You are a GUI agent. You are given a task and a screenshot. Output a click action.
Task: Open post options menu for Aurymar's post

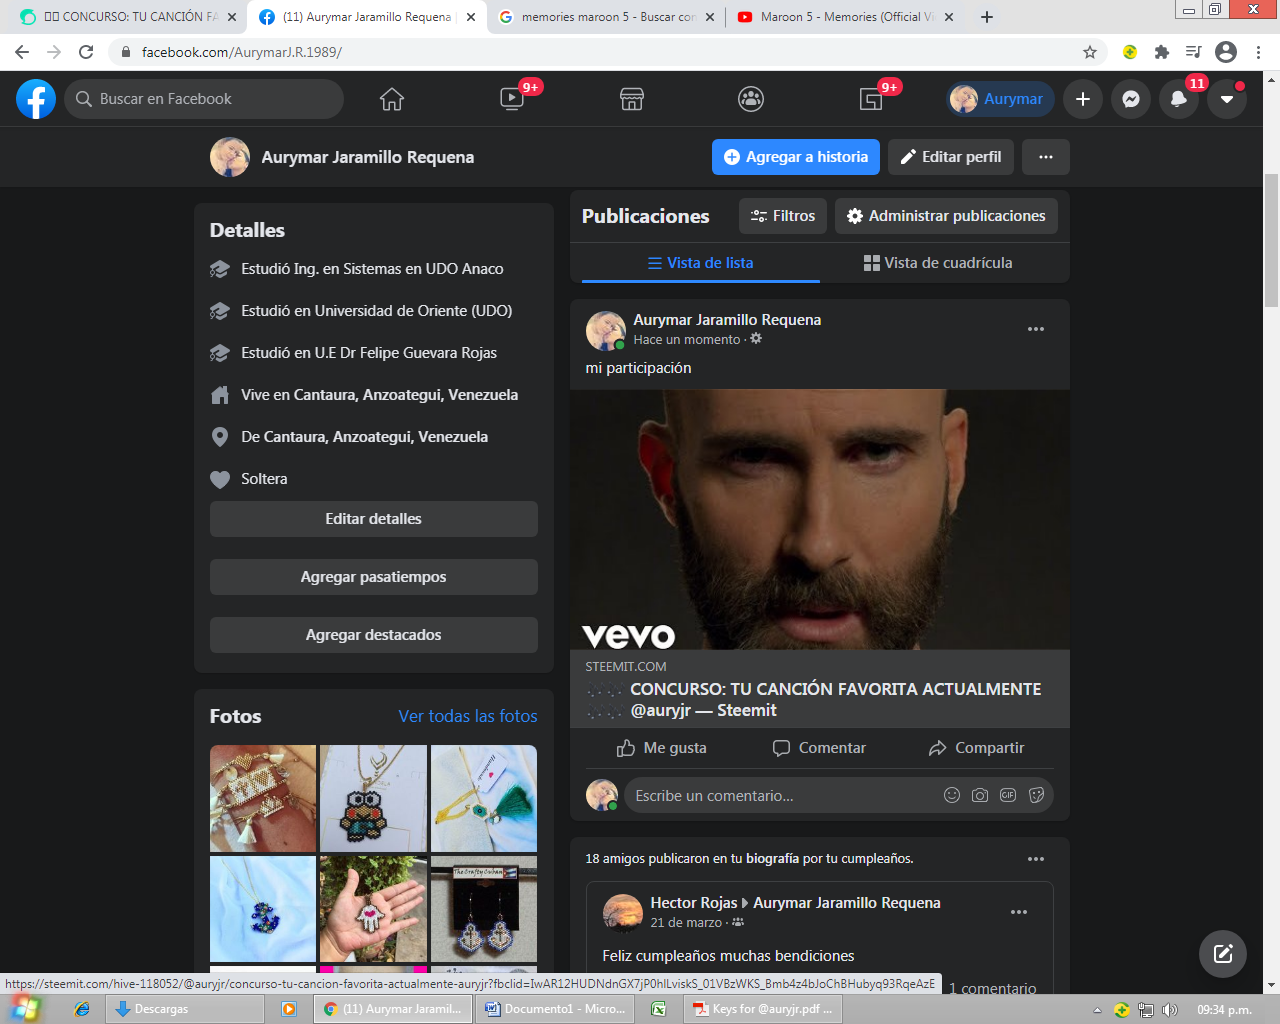click(1036, 329)
